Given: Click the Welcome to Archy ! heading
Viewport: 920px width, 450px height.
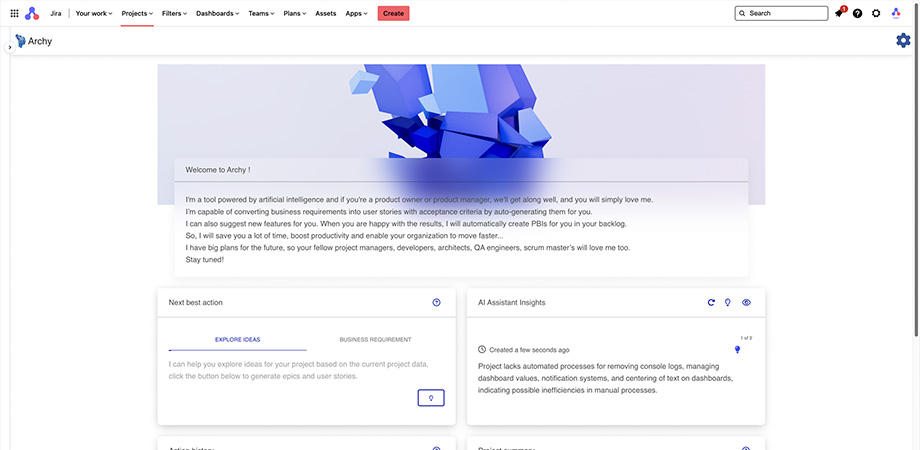Looking at the screenshot, I should click(218, 170).
